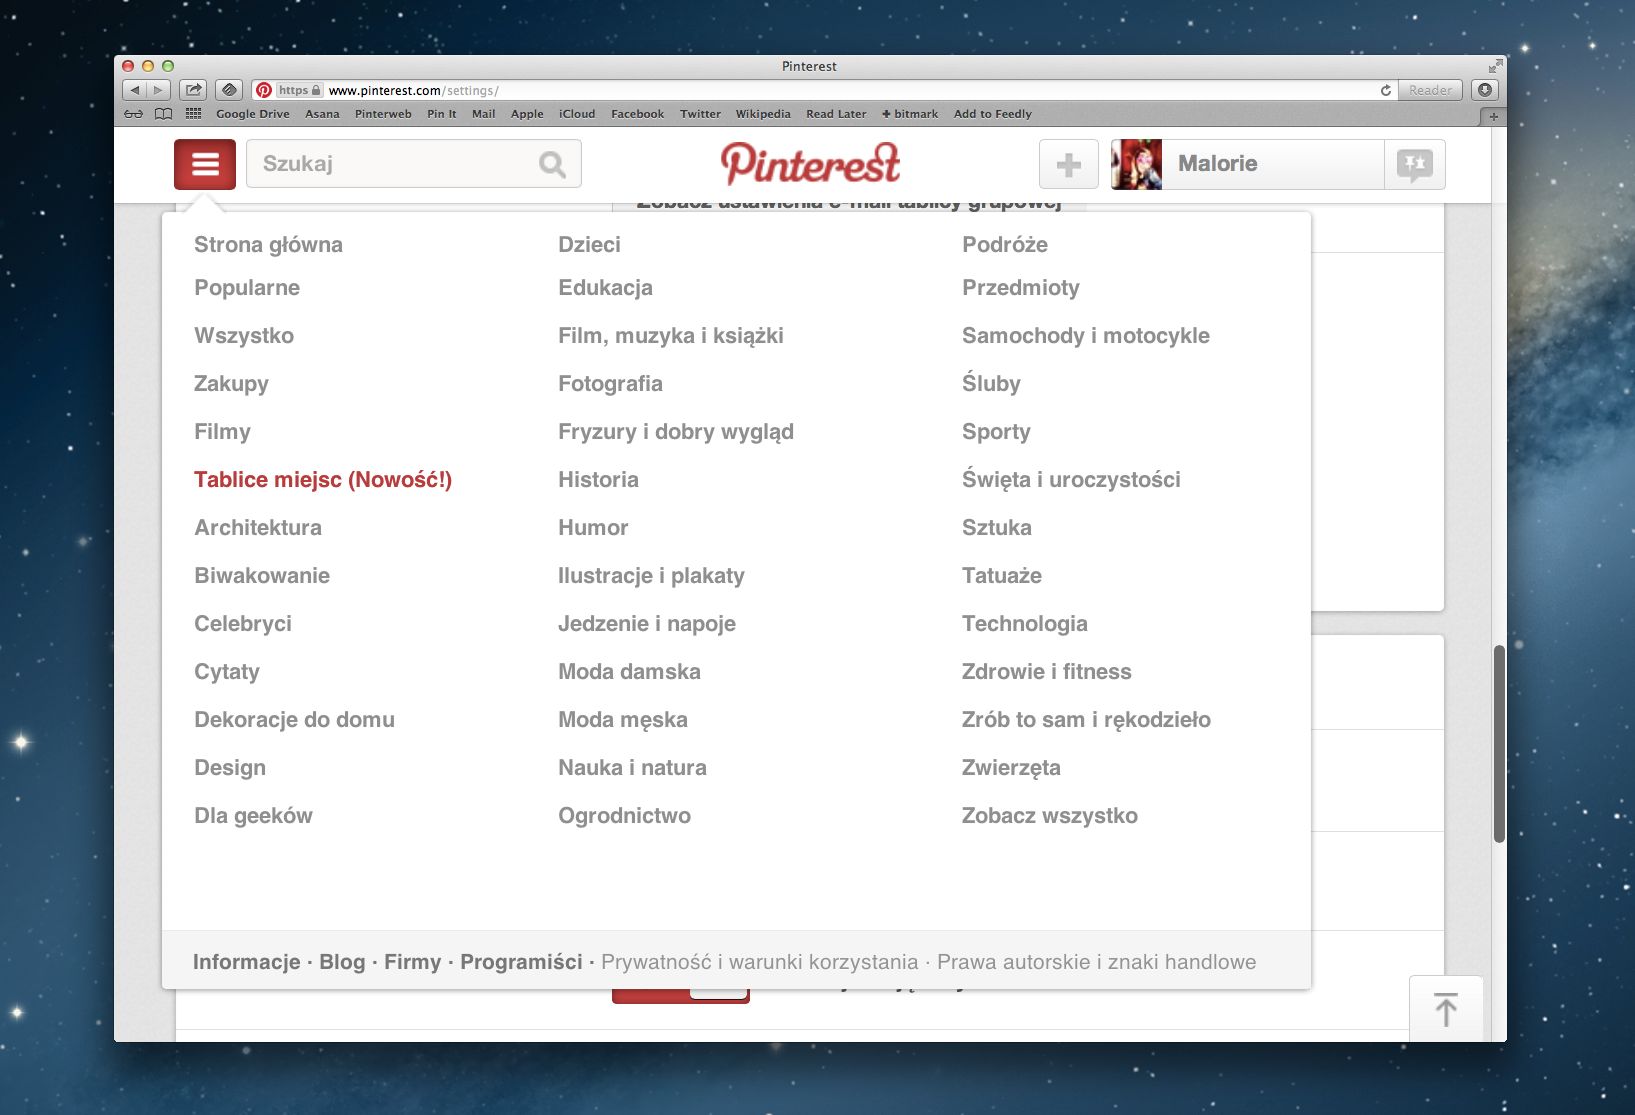Open the Zrób to sam i rękodzieło category

(1086, 720)
